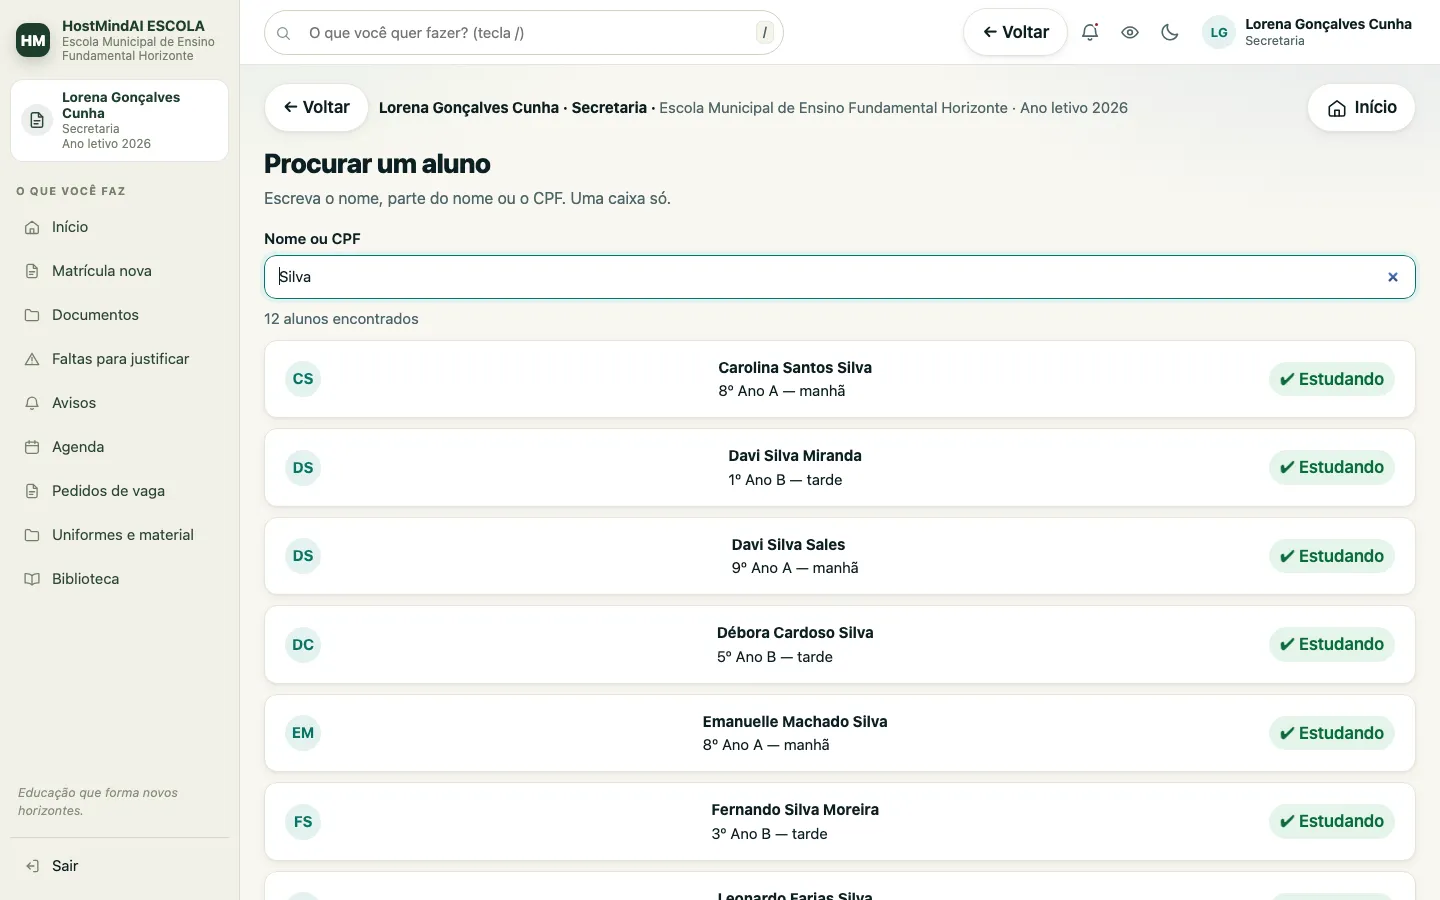Click Voltar button beside breadcrumb

[316, 107]
